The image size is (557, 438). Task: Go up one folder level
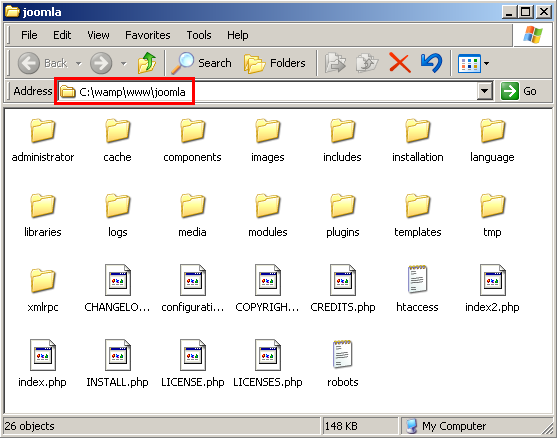click(x=147, y=63)
